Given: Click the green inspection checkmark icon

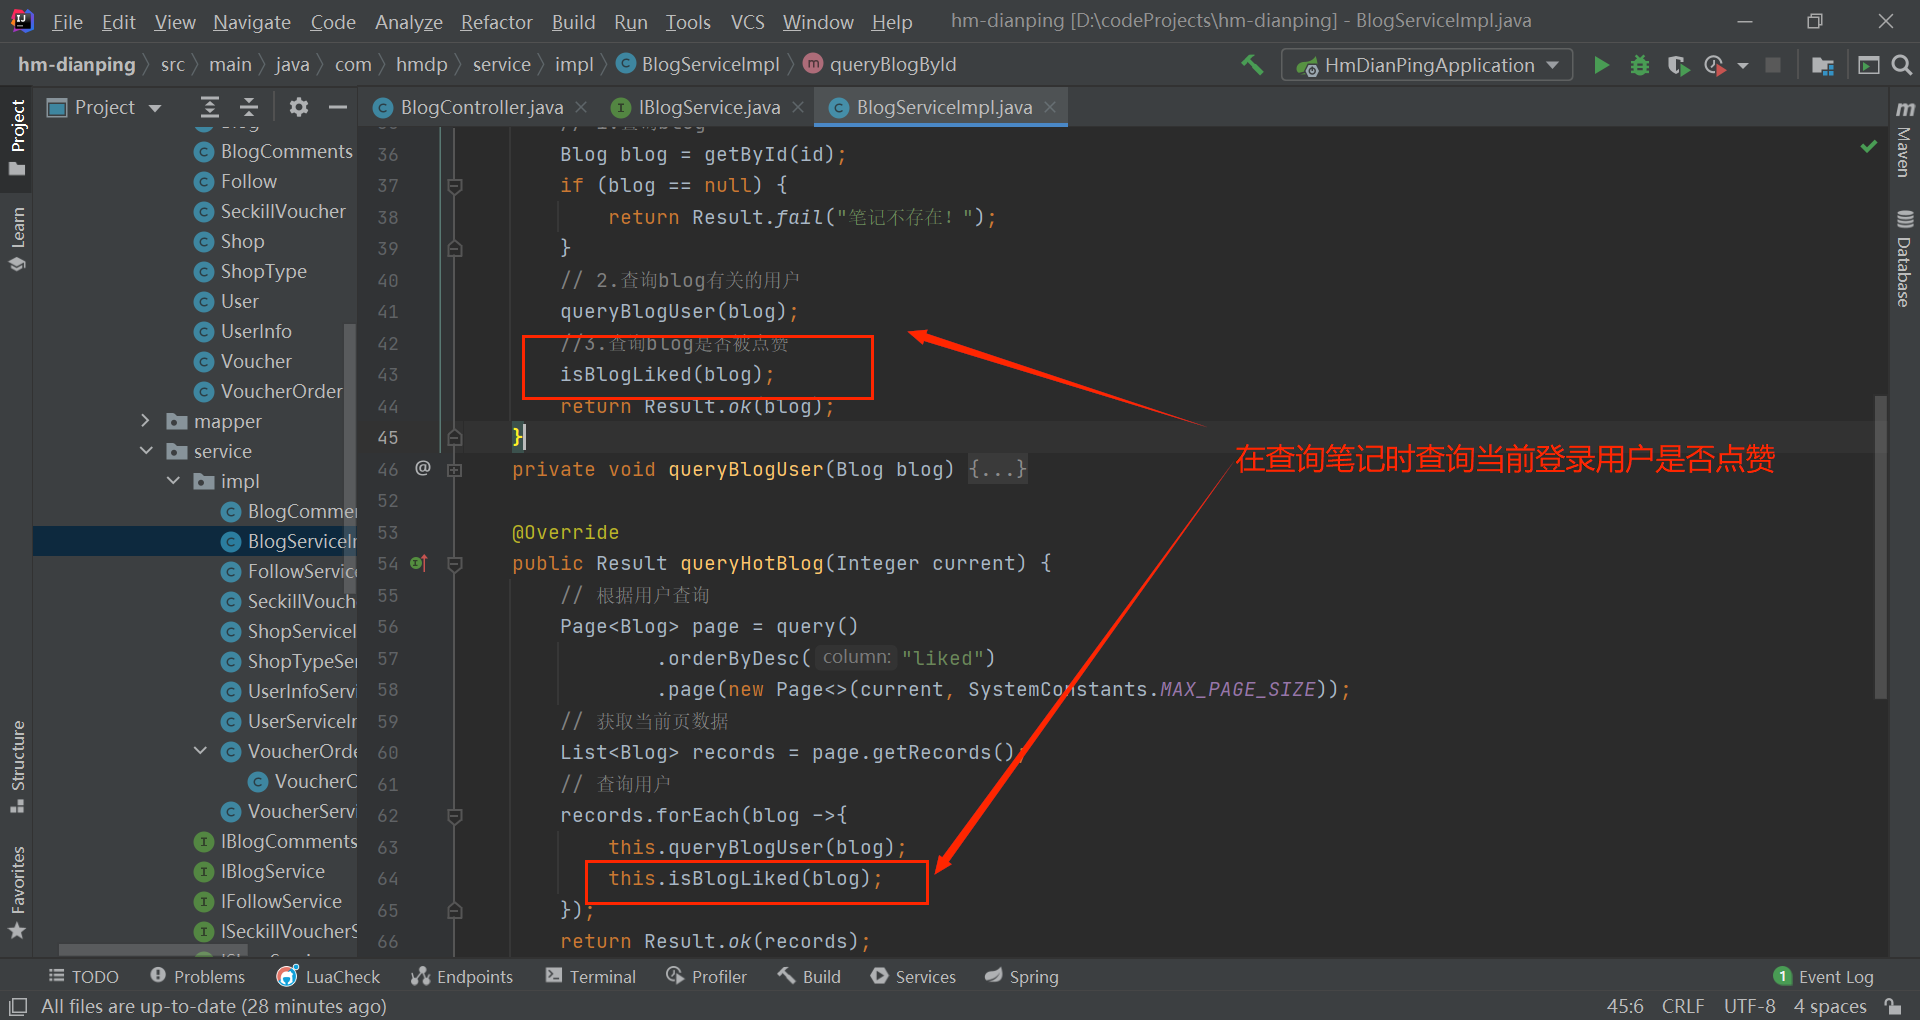Looking at the screenshot, I should click(x=1868, y=146).
